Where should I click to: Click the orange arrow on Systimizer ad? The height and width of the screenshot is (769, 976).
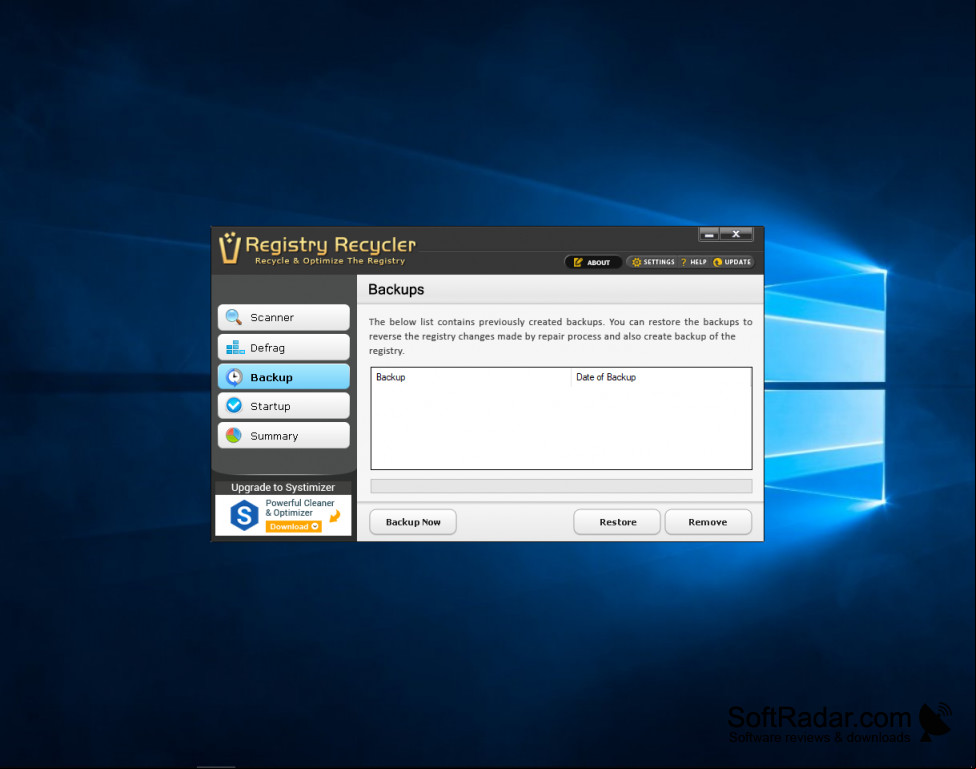point(335,516)
